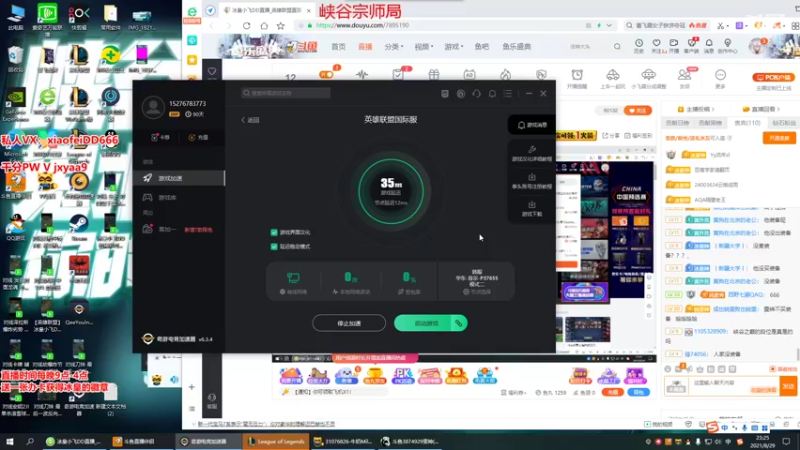Image resolution: width=800 pixels, height=450 pixels.
Task: Click the browser refresh button
Action: (246, 26)
